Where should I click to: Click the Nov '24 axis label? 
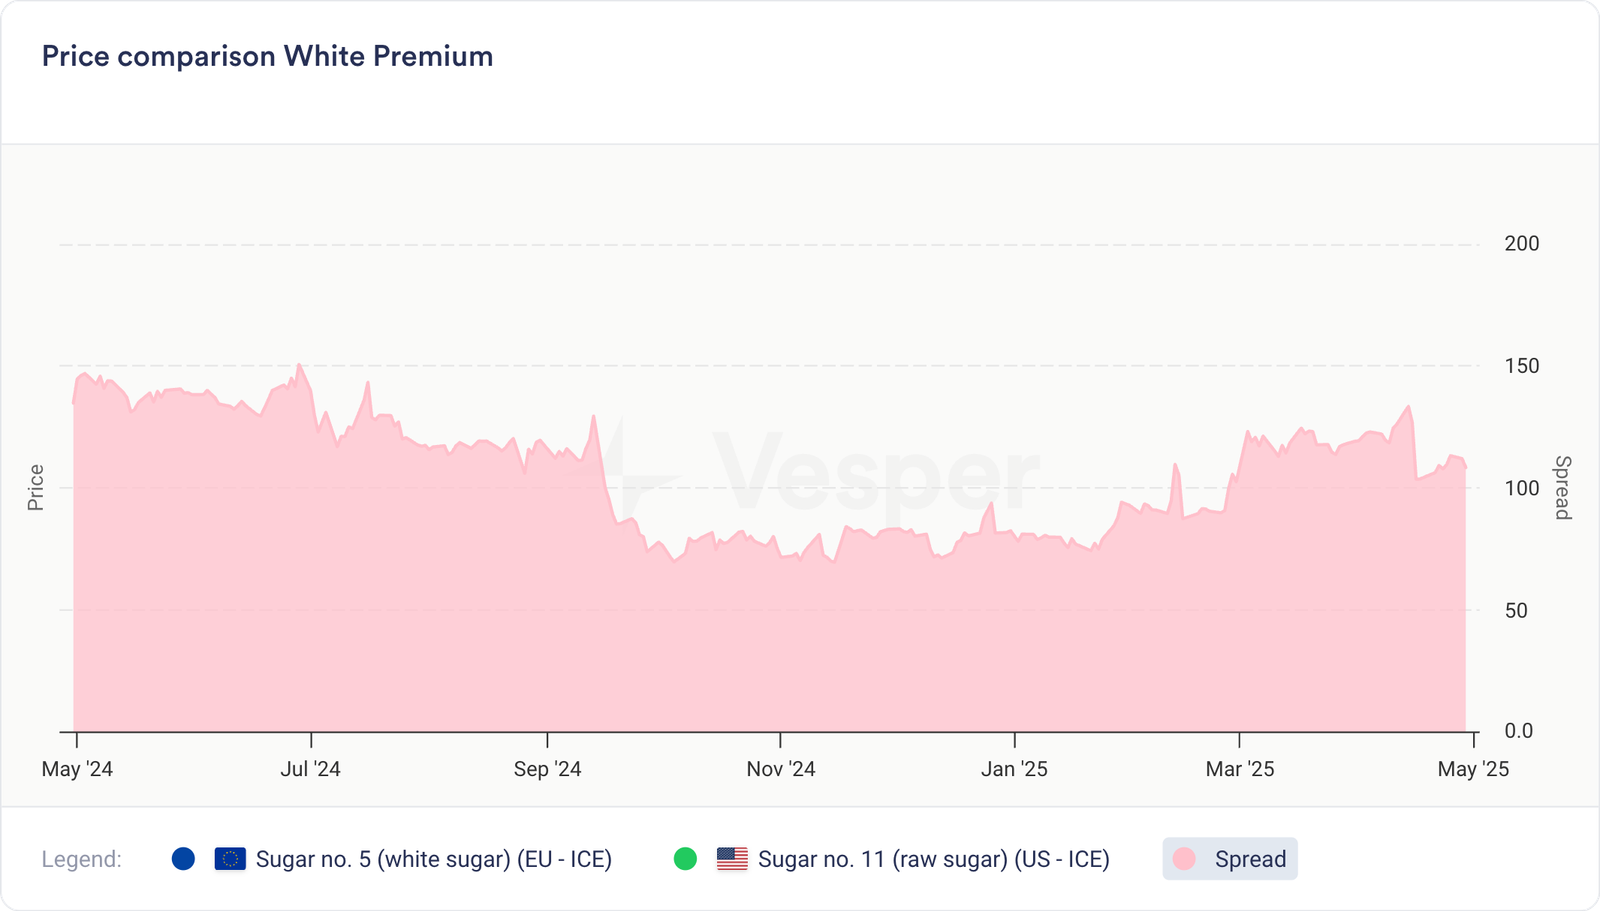click(x=780, y=769)
